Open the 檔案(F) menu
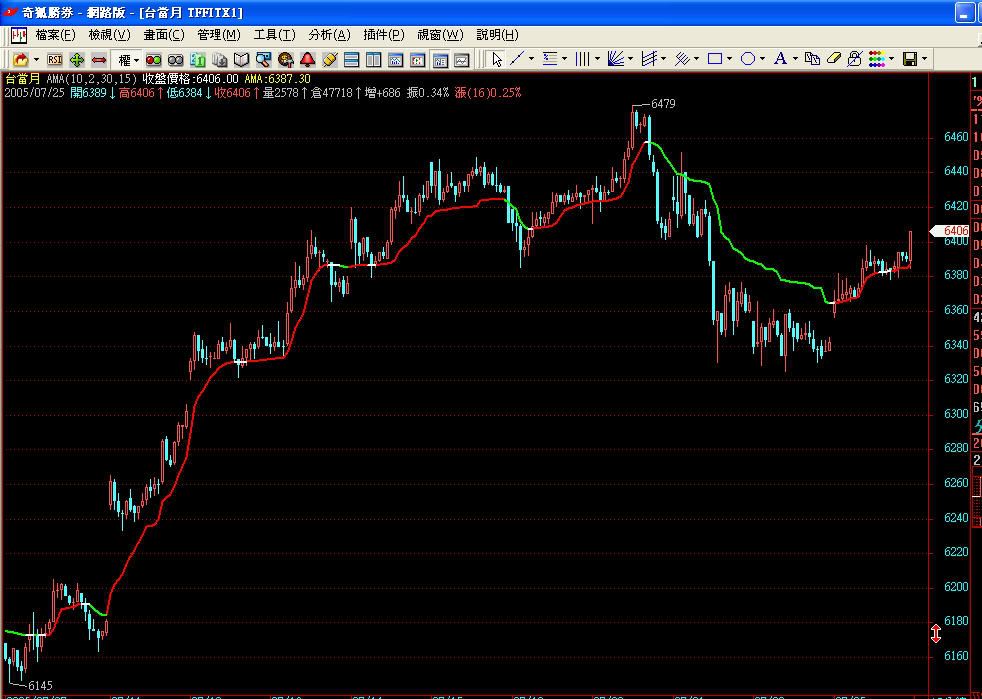Viewport: 982px width, 699px height. click(x=55, y=35)
